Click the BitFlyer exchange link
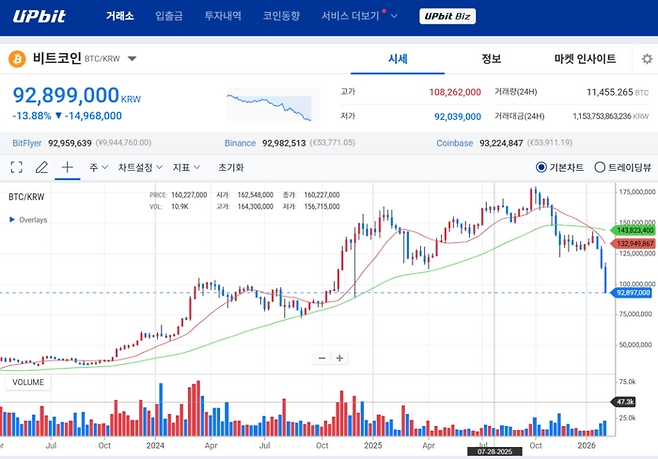Image resolution: width=658 pixels, height=459 pixels. point(27,143)
